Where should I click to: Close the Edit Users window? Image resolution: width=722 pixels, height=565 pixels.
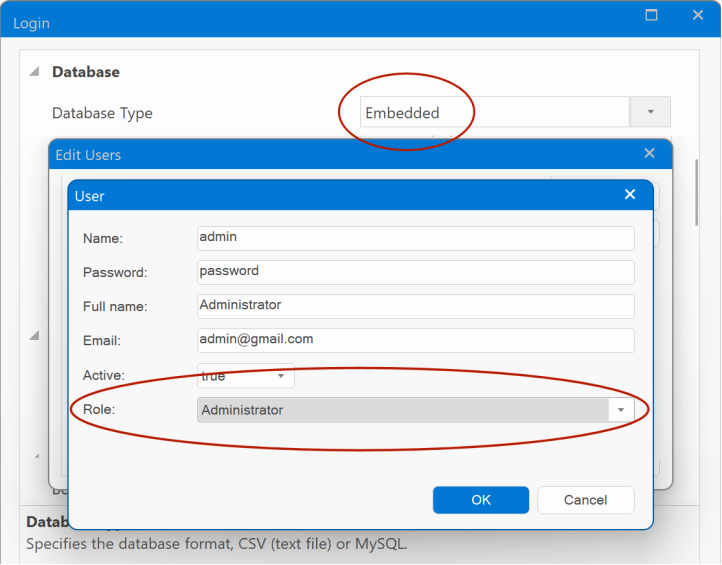coord(649,153)
